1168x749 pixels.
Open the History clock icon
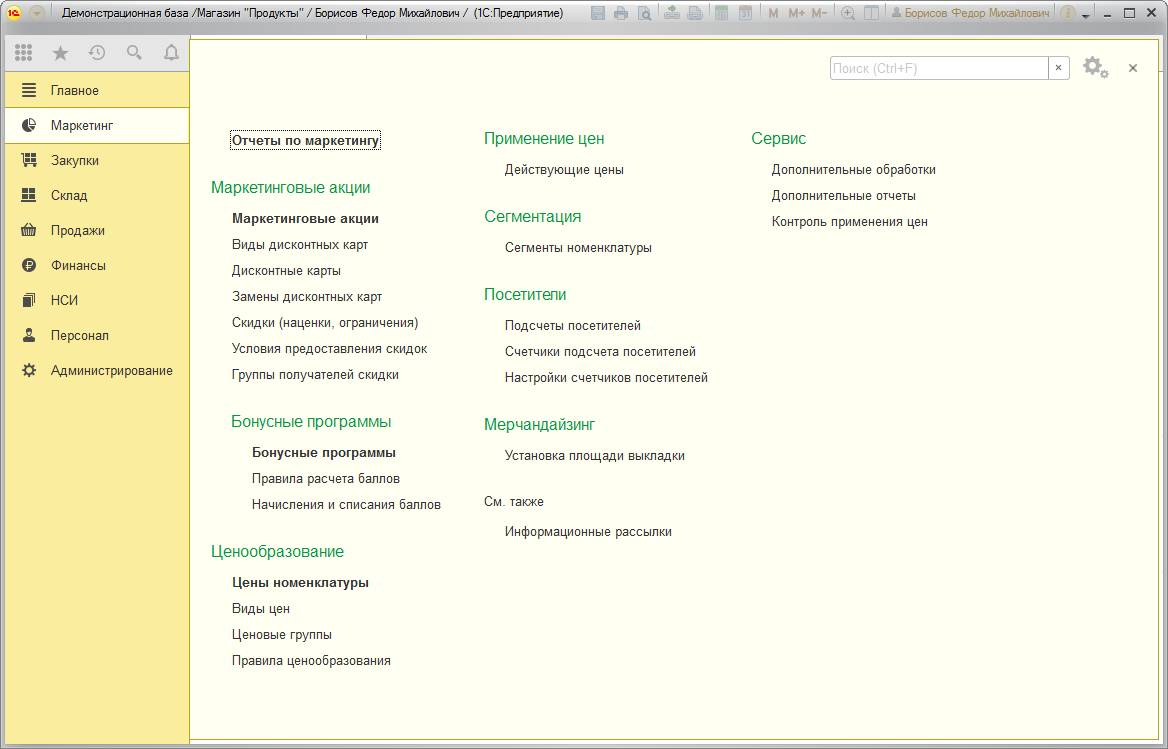tap(97, 52)
